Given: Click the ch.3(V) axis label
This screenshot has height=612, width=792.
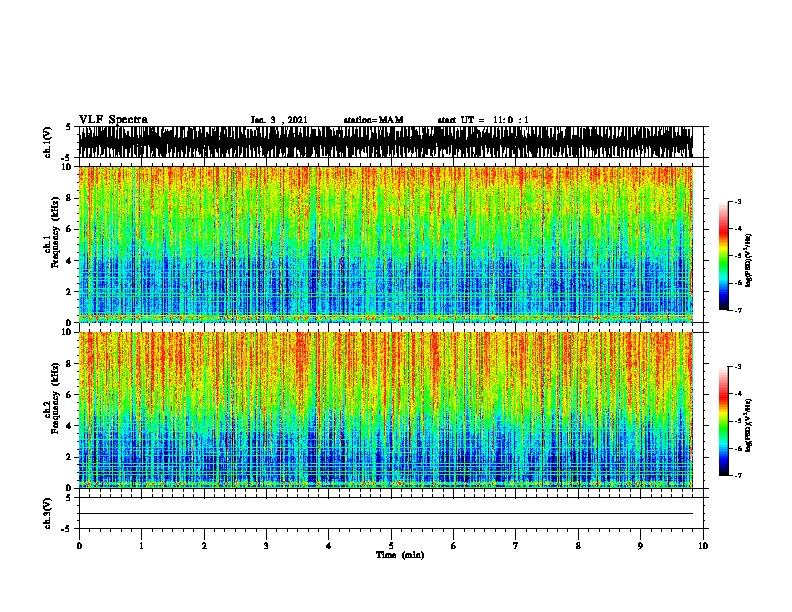Looking at the screenshot, I should 47,513.
